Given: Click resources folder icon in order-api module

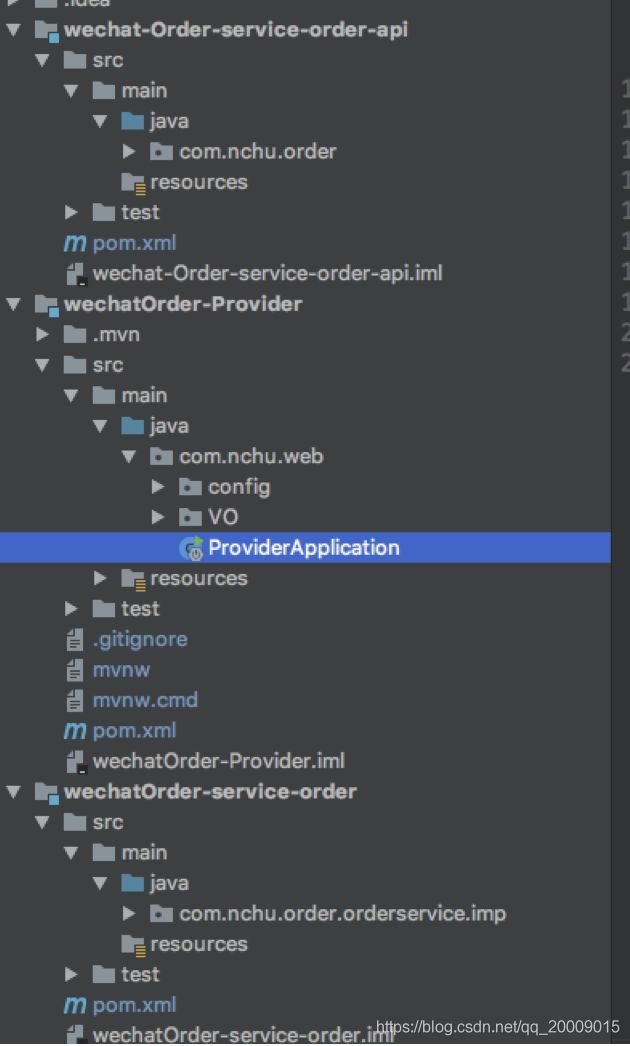Looking at the screenshot, I should point(133,183).
